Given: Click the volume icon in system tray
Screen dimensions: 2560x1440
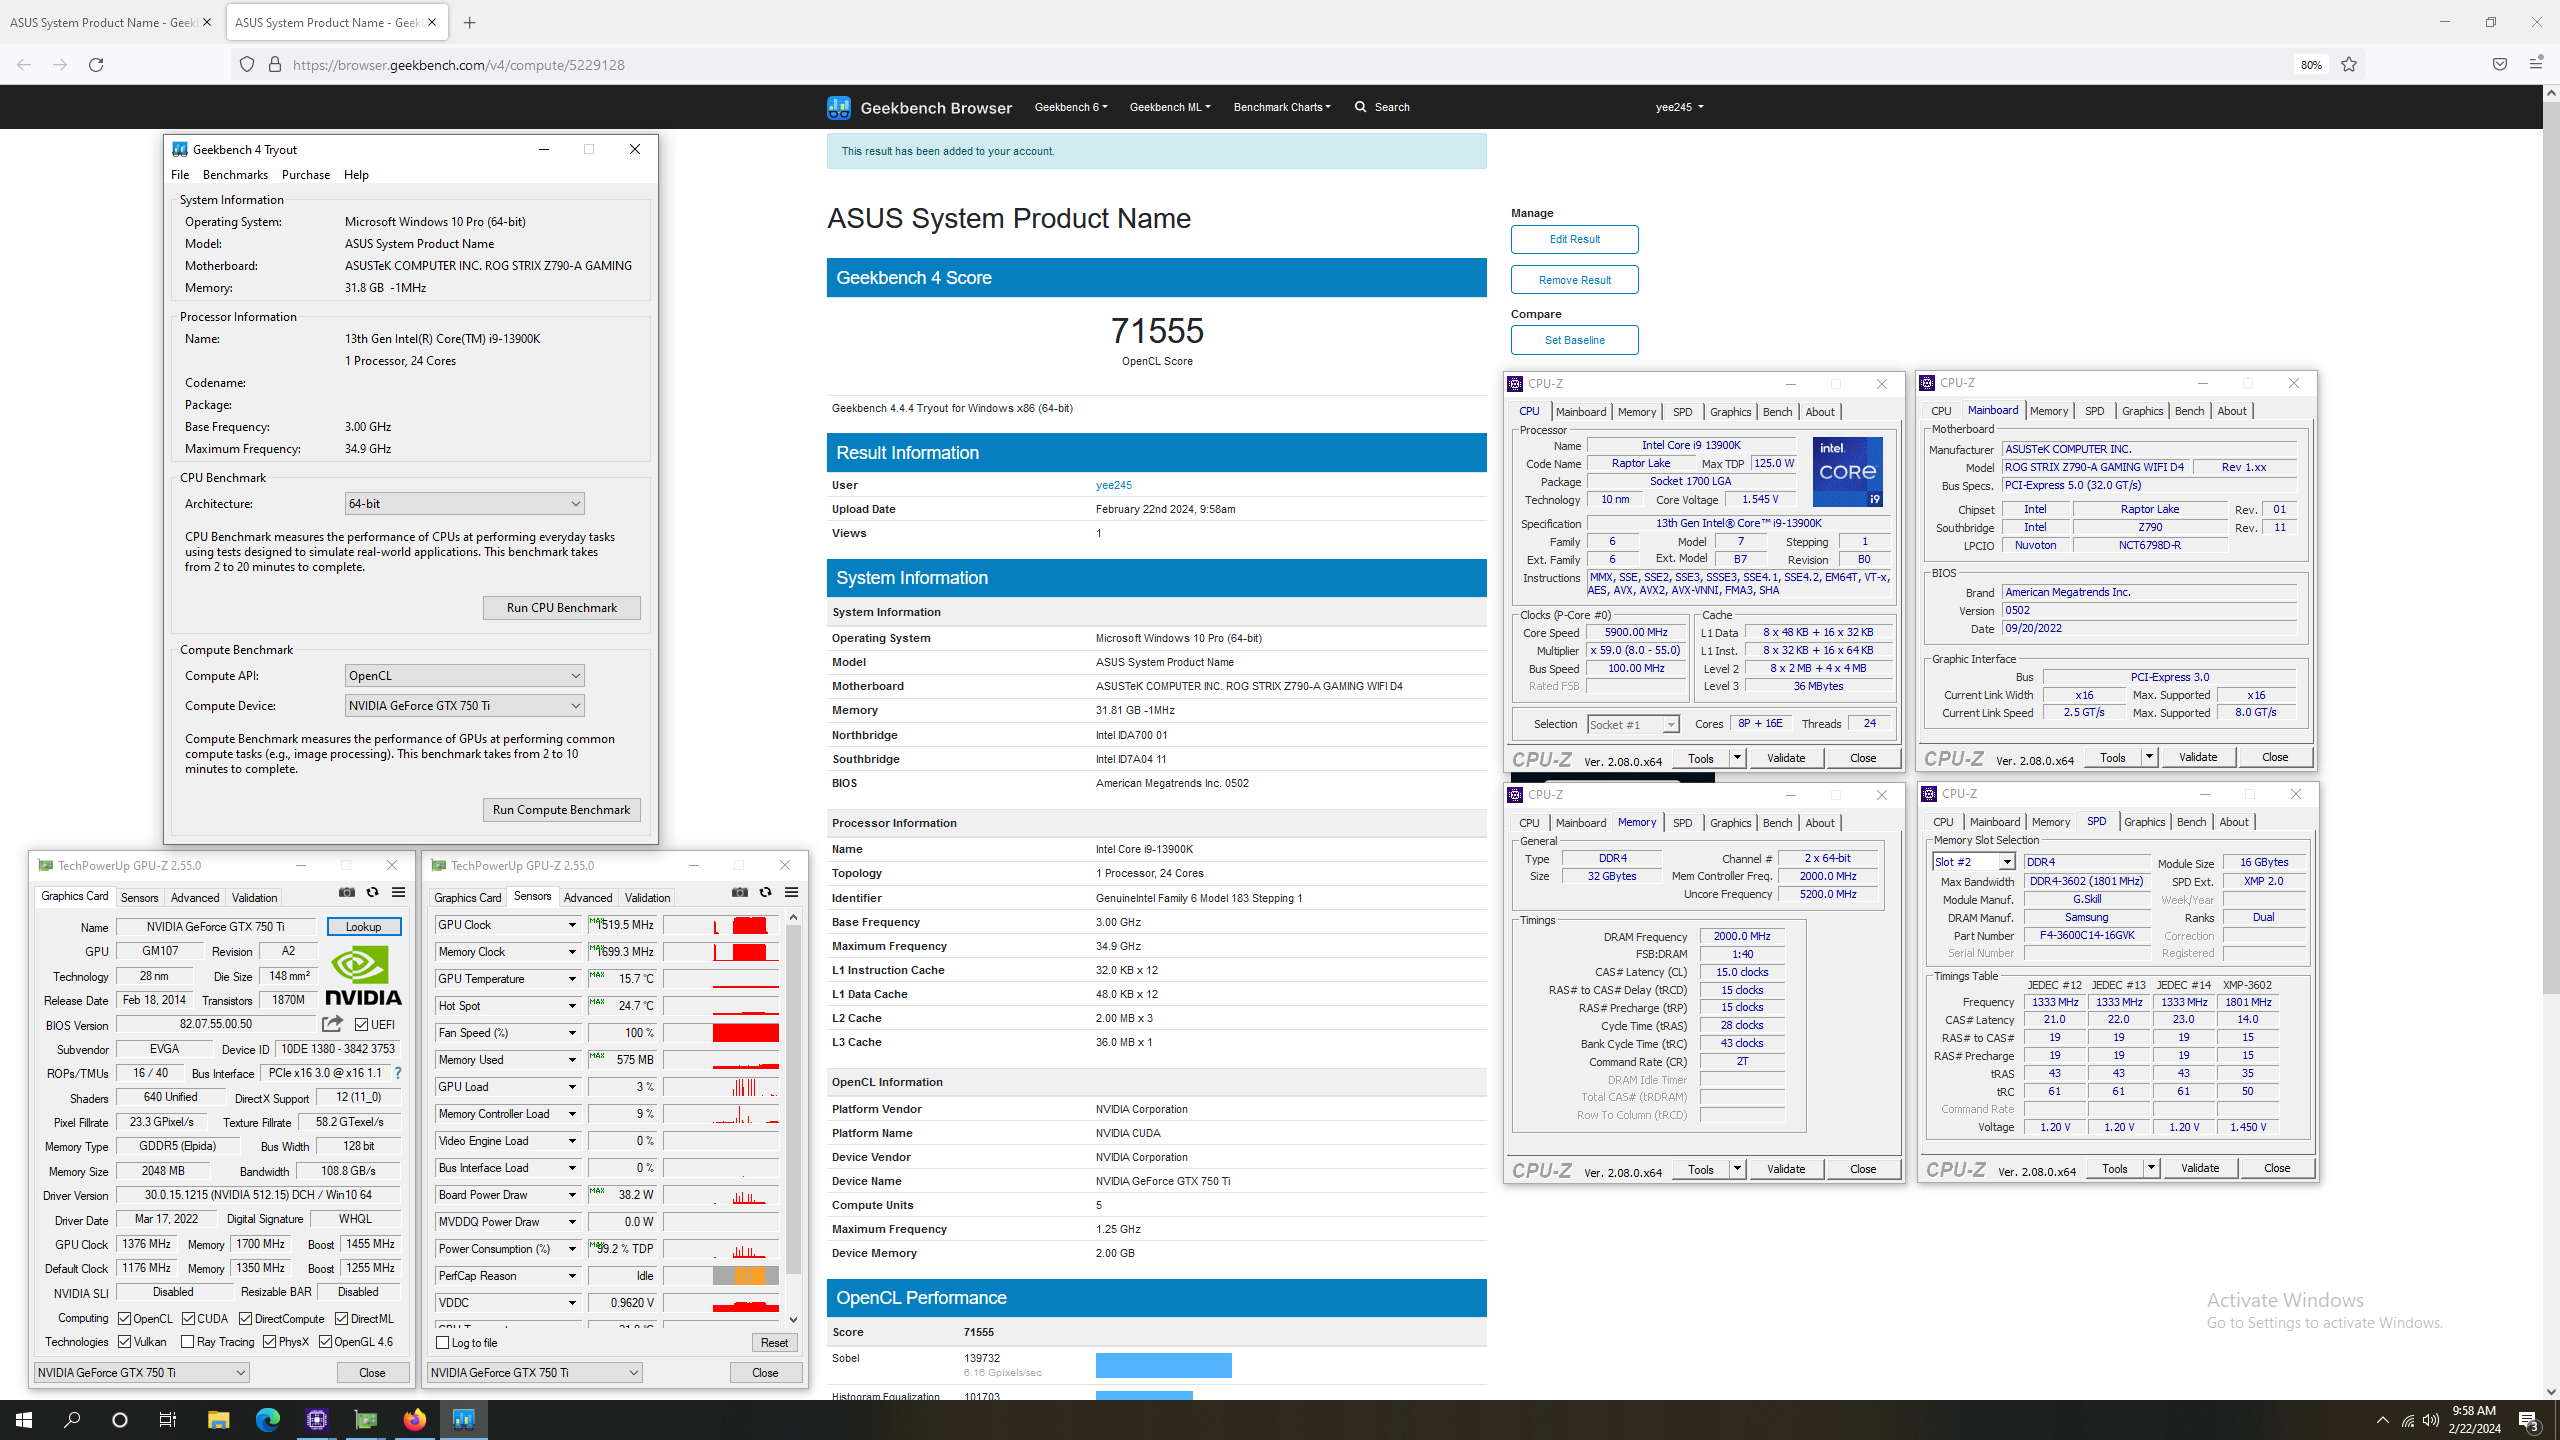Looking at the screenshot, I should [x=2431, y=1420].
